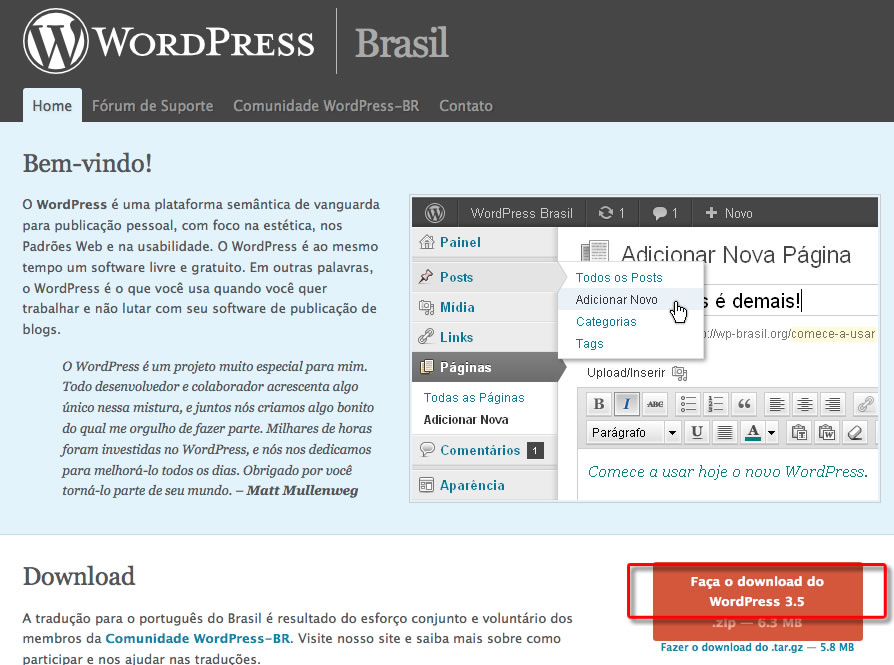The image size is (894, 665).
Task: Click WordPress Brasil in the admin bar
Action: (521, 213)
